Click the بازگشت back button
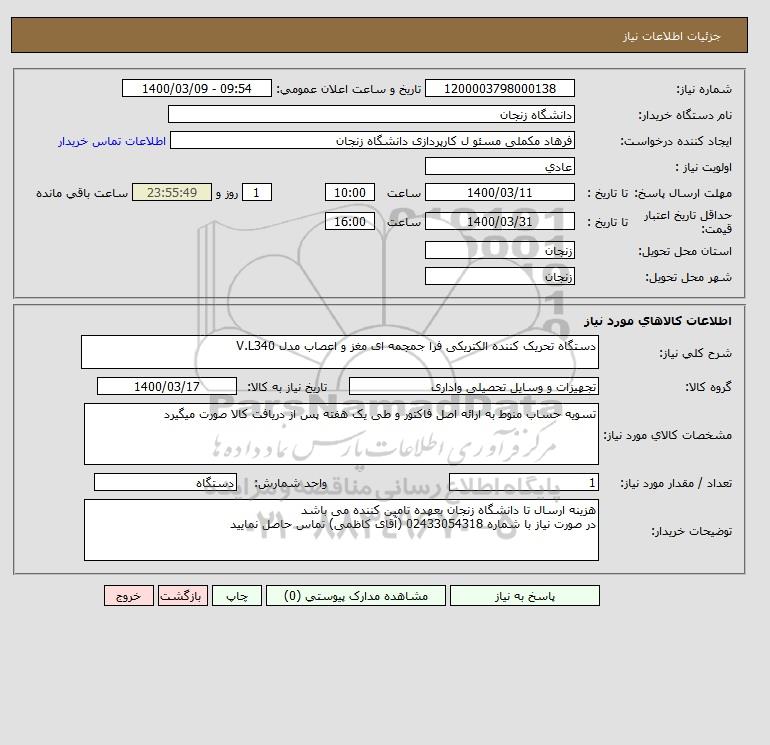 (183, 596)
